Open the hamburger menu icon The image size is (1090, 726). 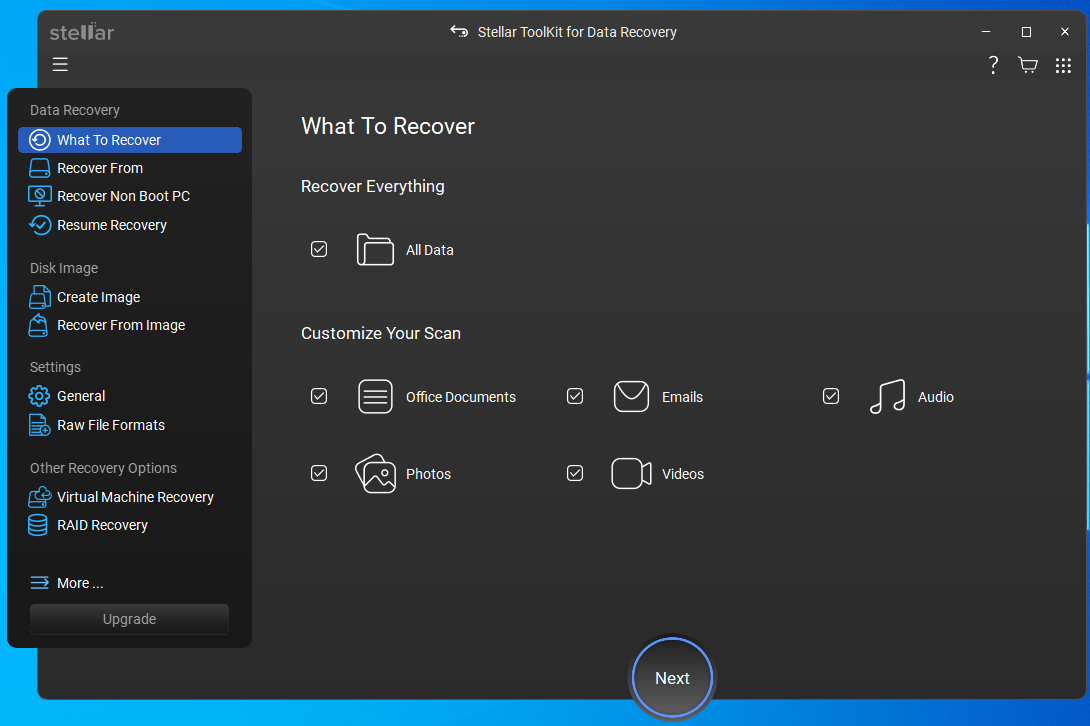click(60, 65)
